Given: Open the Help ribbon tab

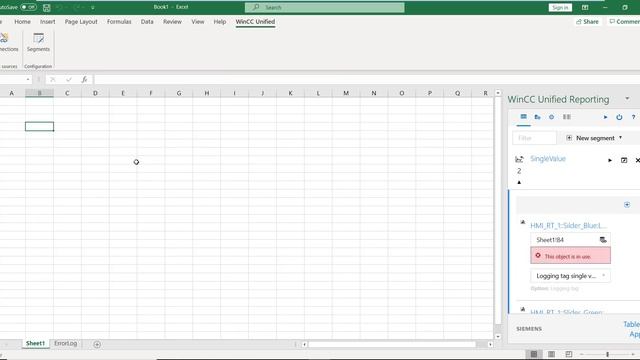Looking at the screenshot, I should coord(220,22).
